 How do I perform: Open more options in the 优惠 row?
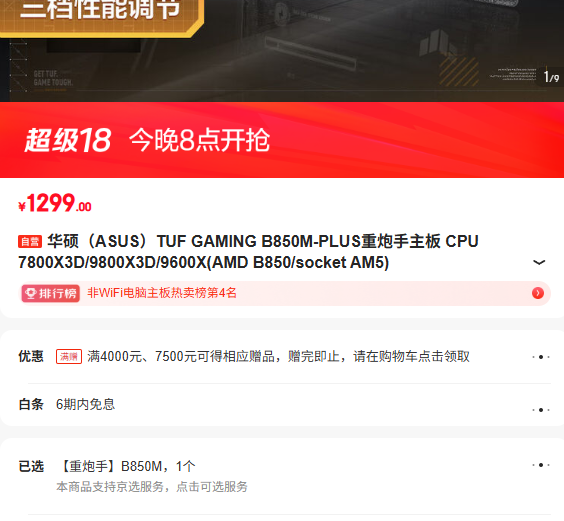541,357
